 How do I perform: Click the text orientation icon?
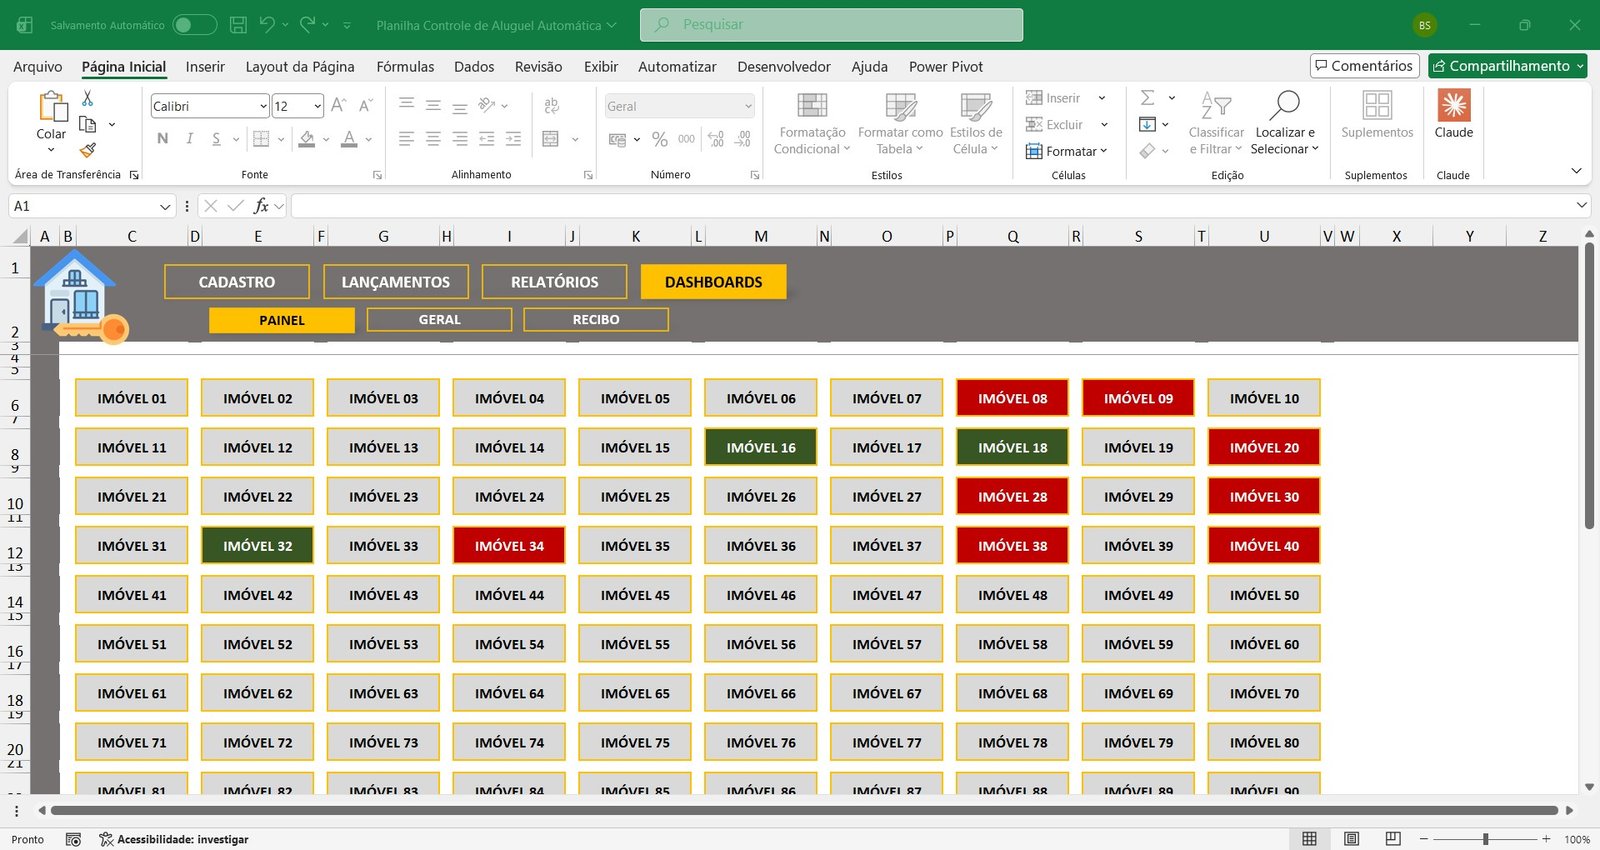click(x=487, y=105)
